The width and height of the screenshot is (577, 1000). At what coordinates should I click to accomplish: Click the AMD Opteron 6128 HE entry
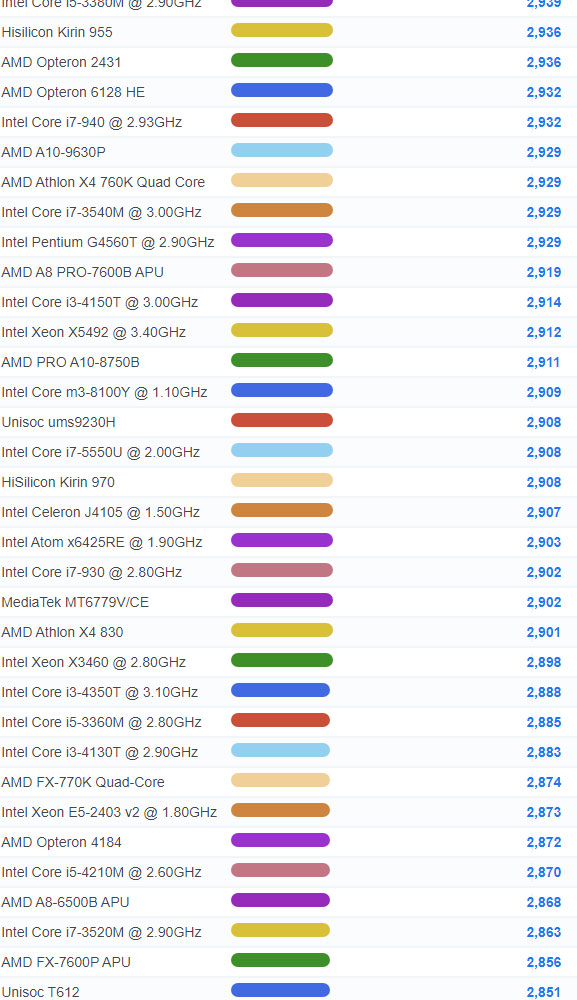73,92
